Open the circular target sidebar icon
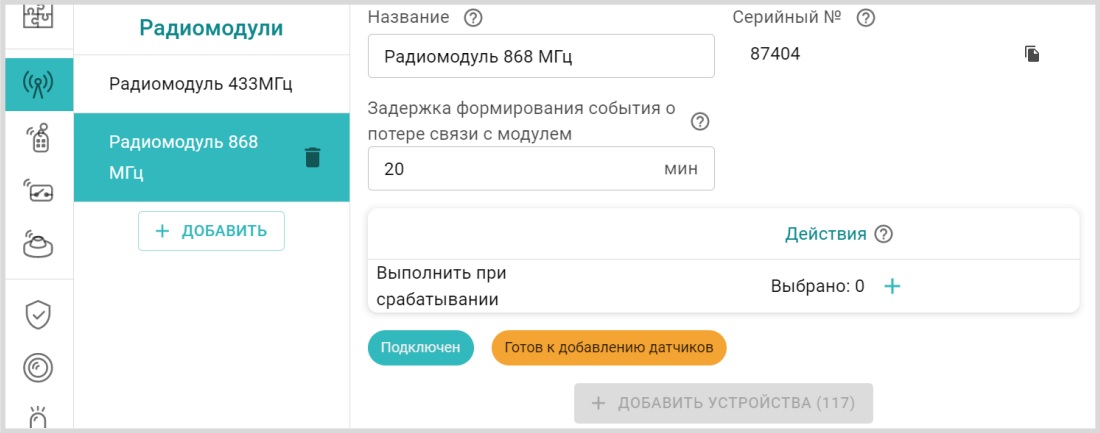1100x433 pixels. (x=39, y=368)
